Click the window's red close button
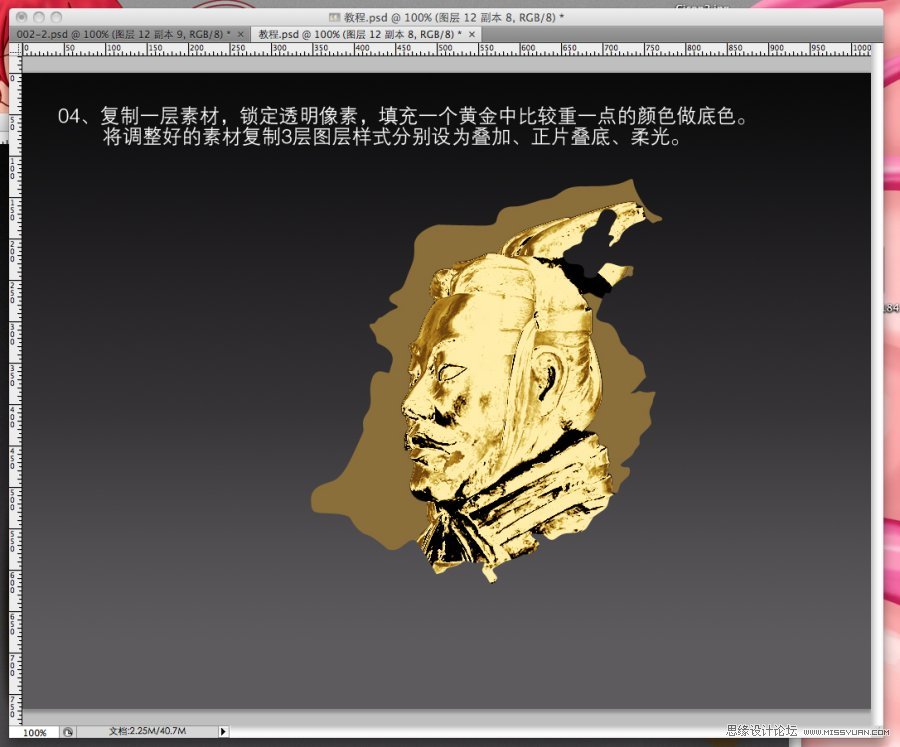900x747 pixels. point(22,17)
